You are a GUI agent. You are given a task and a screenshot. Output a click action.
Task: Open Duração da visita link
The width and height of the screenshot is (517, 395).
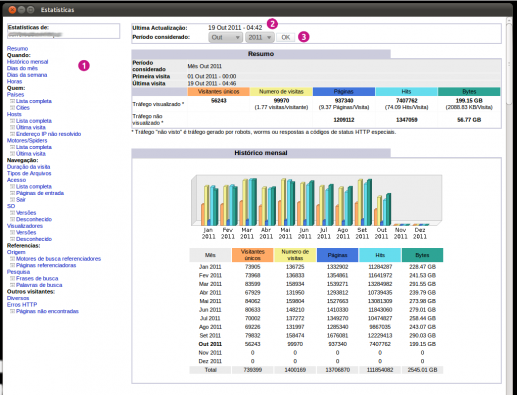pyautogui.click(x=29, y=167)
